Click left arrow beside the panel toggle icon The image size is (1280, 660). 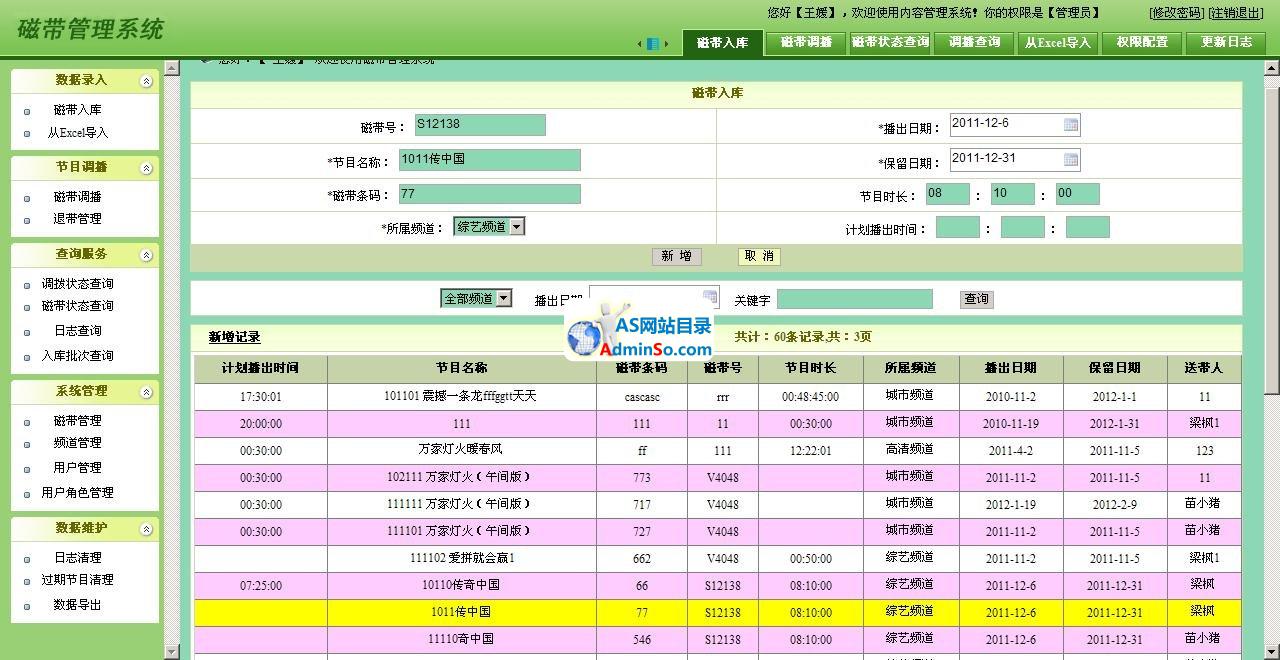640,43
